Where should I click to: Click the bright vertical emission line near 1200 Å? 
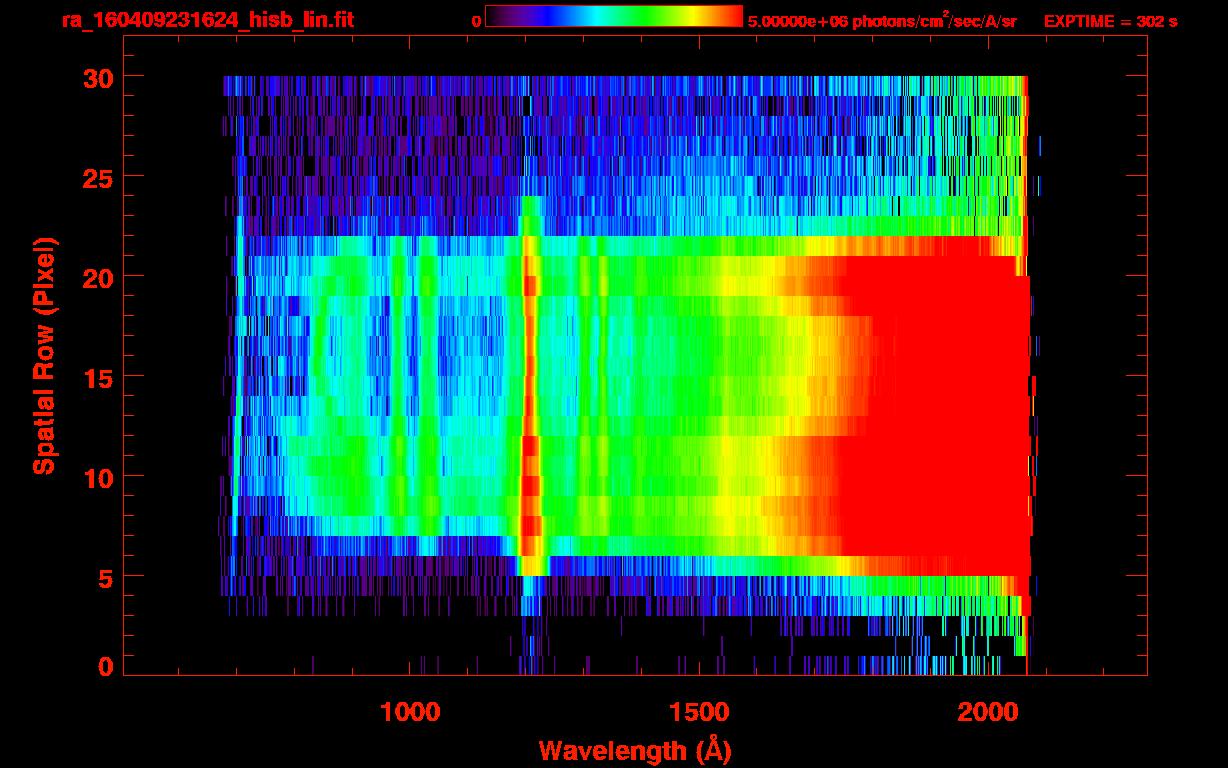click(x=530, y=400)
